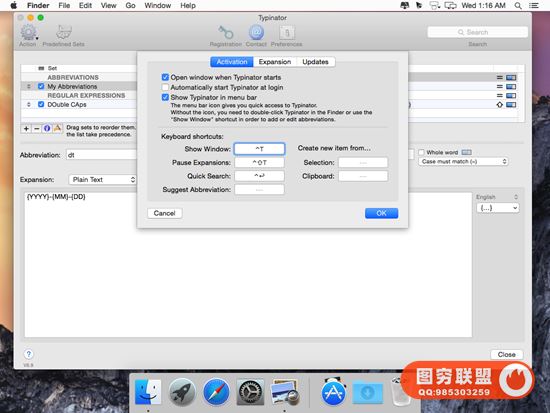Click the Typinator menu bar icon

tap(404, 5)
